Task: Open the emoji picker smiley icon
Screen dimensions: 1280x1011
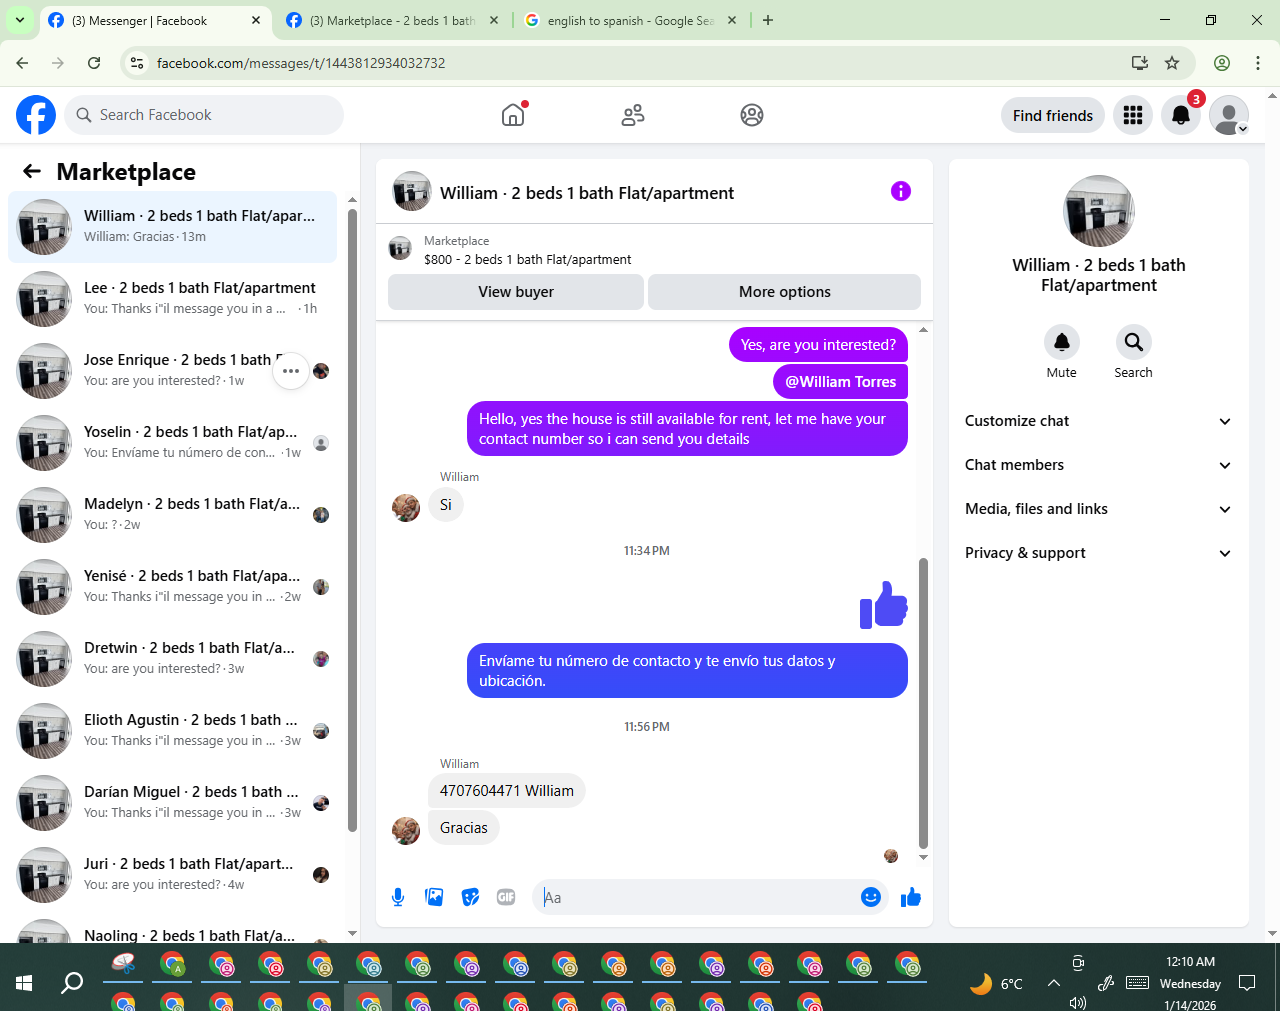Action: coord(871,897)
